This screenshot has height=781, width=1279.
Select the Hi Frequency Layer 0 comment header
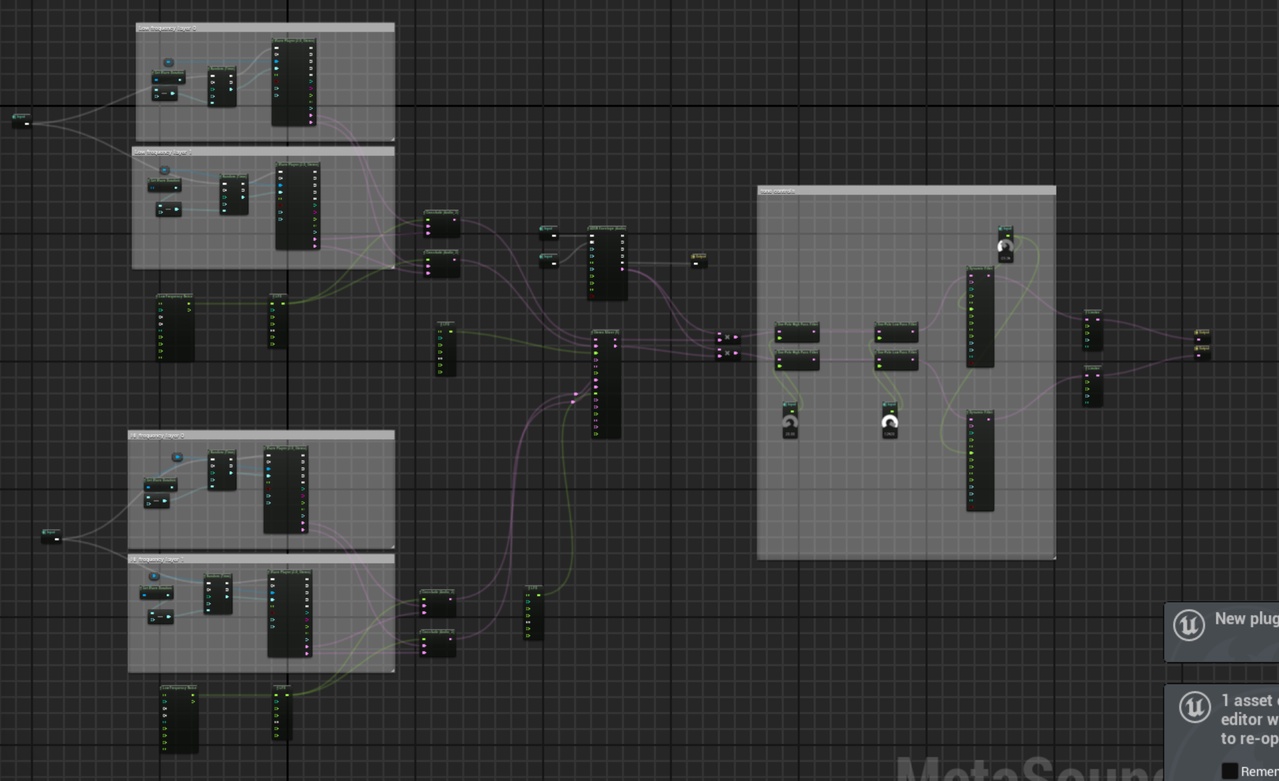point(261,435)
